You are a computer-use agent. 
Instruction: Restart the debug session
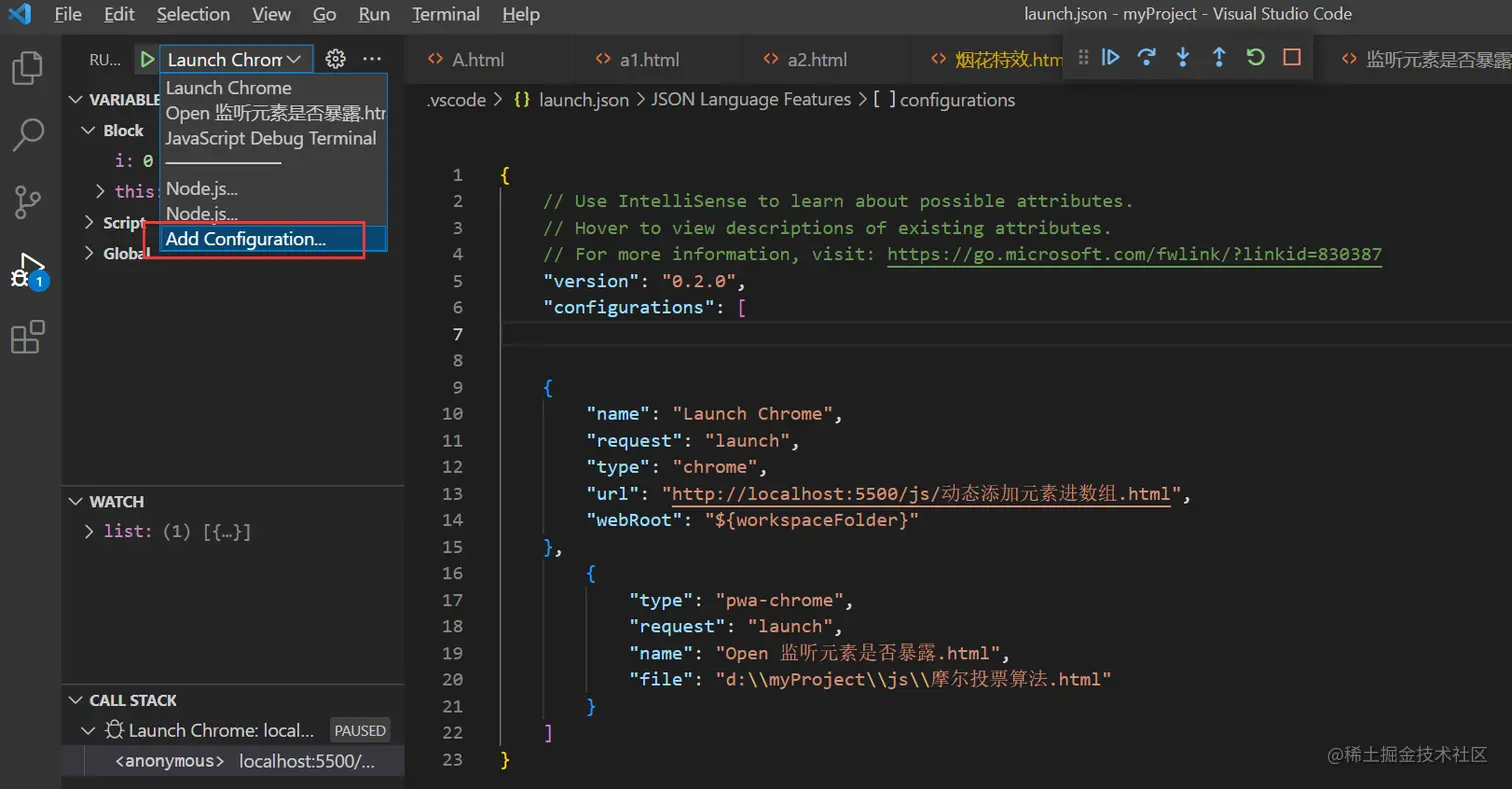click(1256, 58)
